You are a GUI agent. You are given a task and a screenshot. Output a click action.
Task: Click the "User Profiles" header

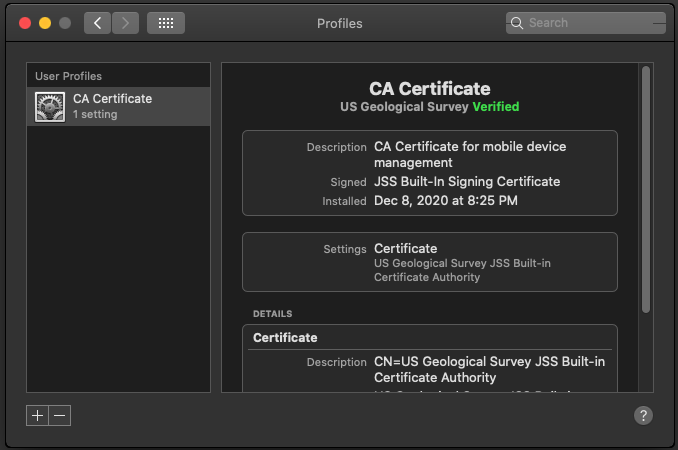click(68, 76)
